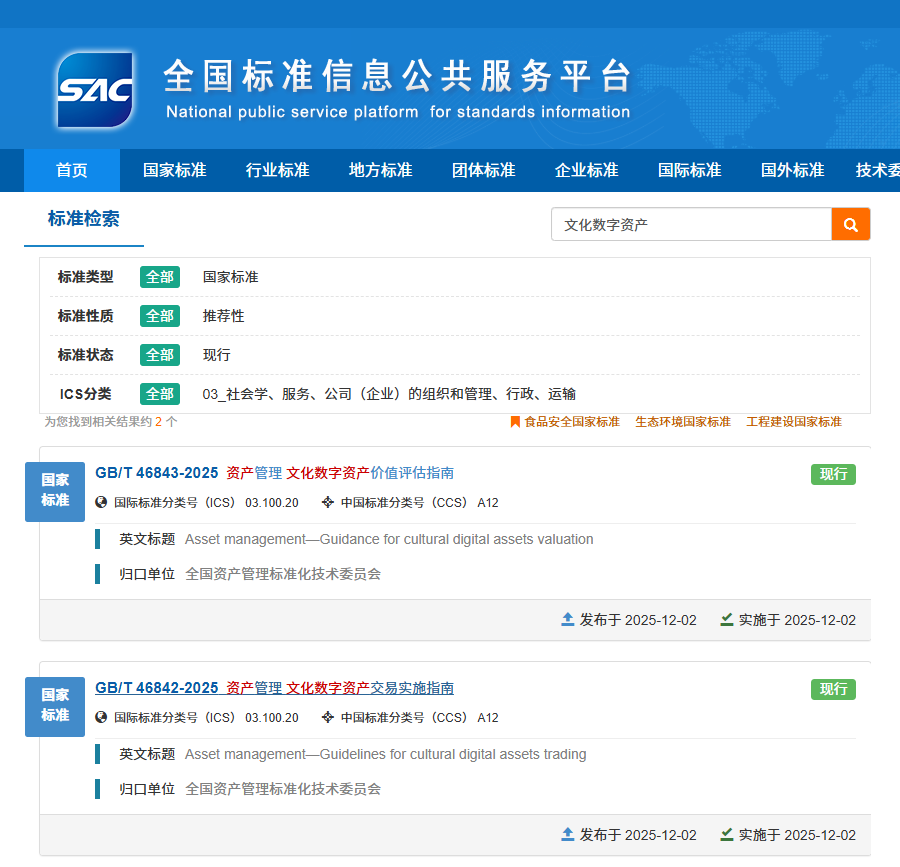Open the 团体标准 navigation tab

(x=483, y=170)
